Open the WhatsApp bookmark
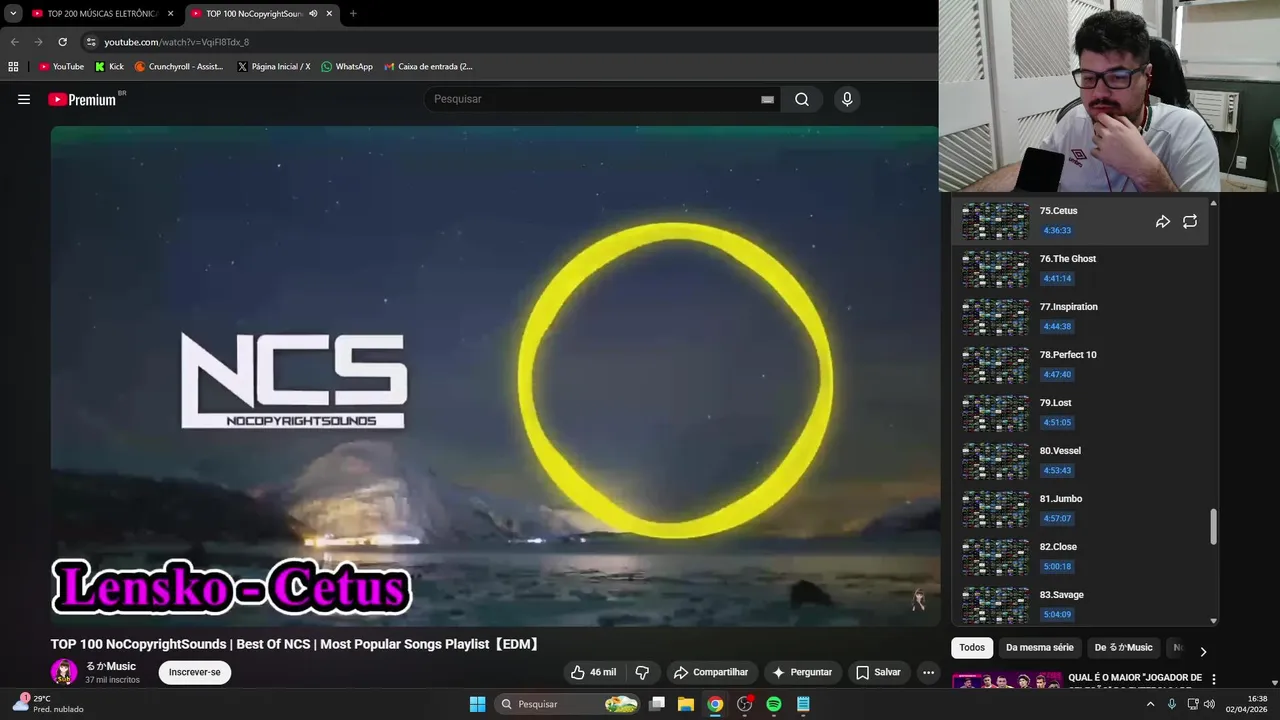Image resolution: width=1280 pixels, height=720 pixels. coord(347,67)
